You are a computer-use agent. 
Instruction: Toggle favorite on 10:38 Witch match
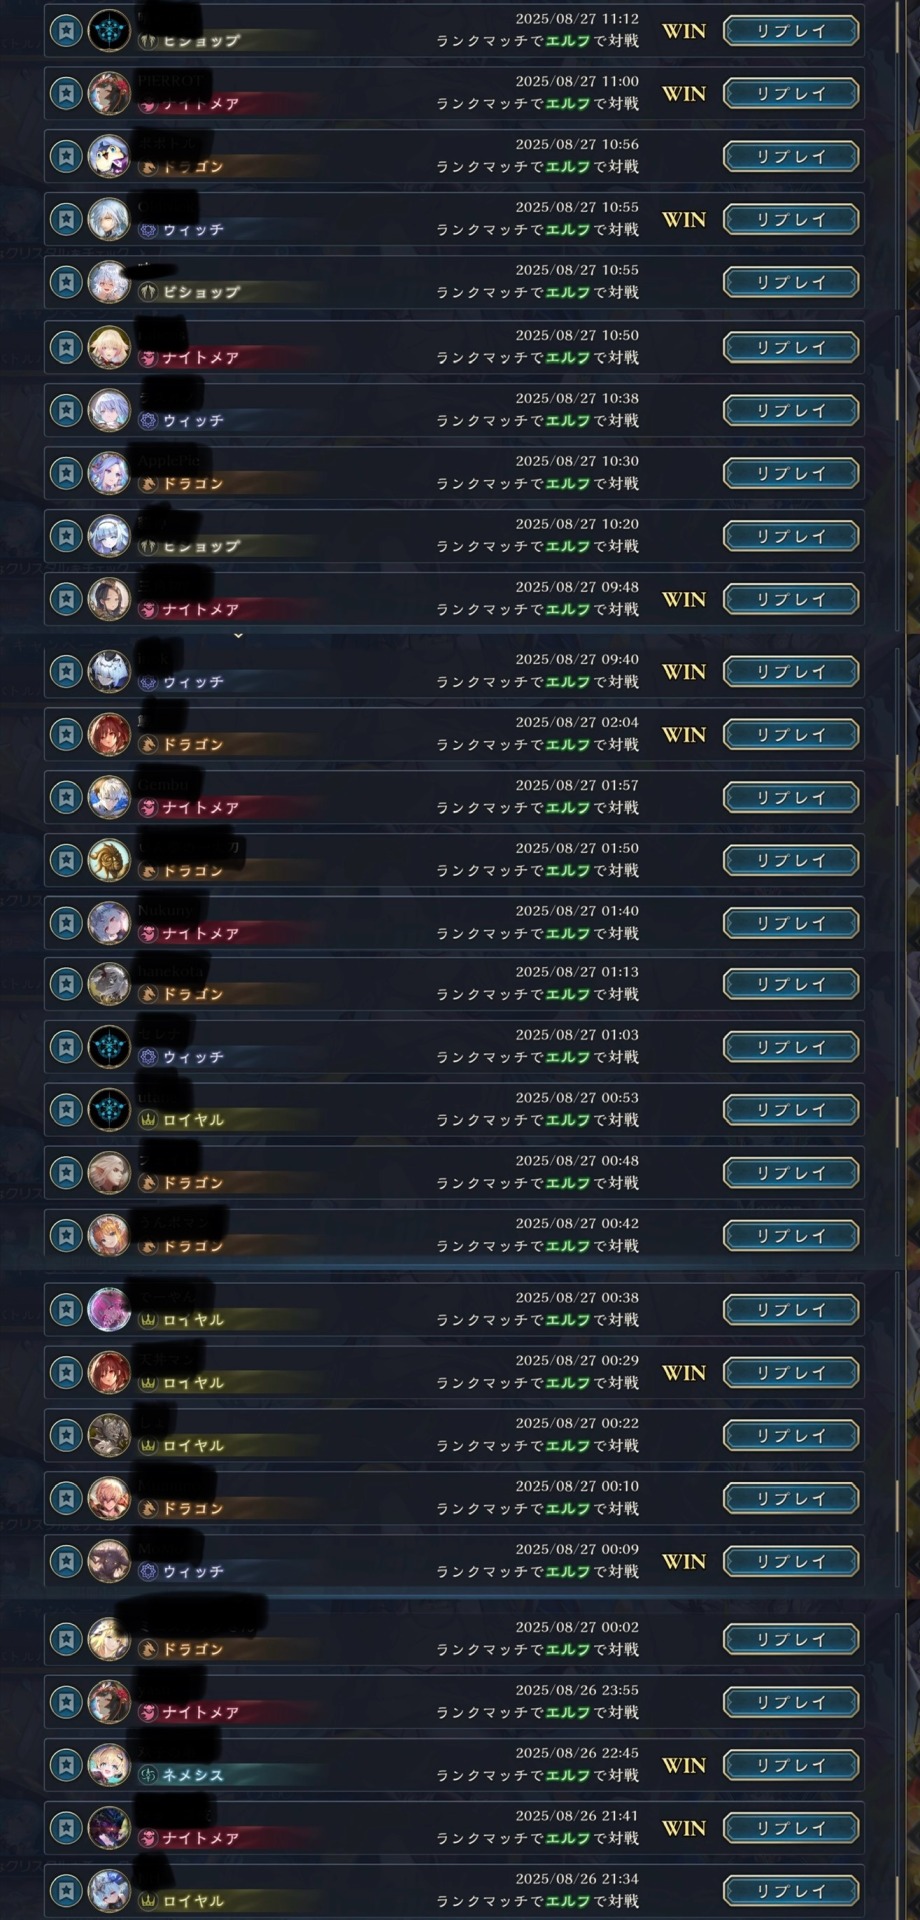pyautogui.click(x=66, y=411)
